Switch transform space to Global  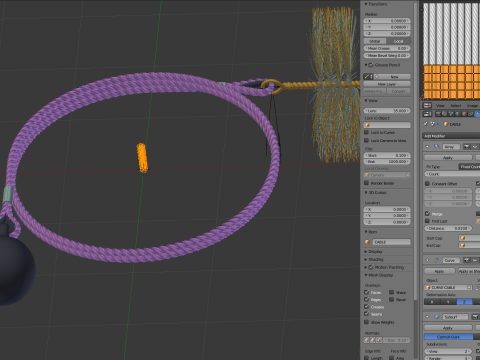click(375, 41)
